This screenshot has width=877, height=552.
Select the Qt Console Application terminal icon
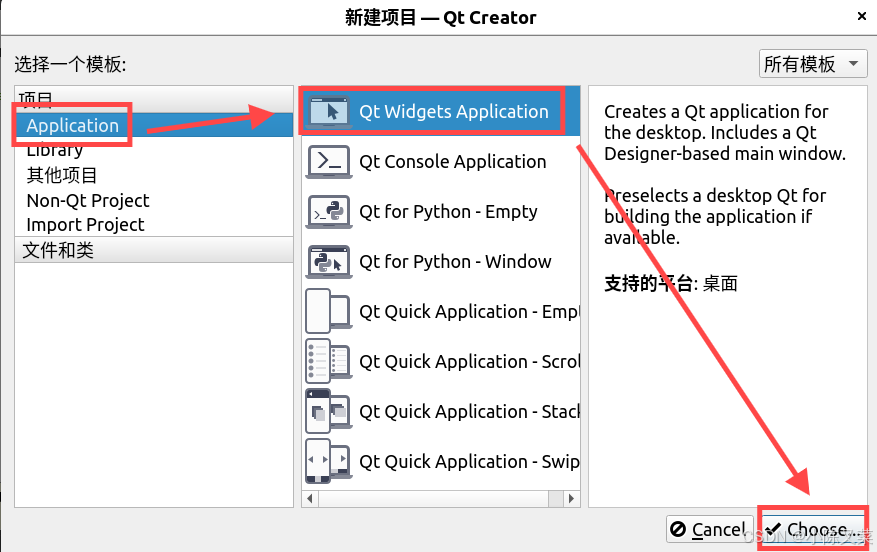[329, 162]
